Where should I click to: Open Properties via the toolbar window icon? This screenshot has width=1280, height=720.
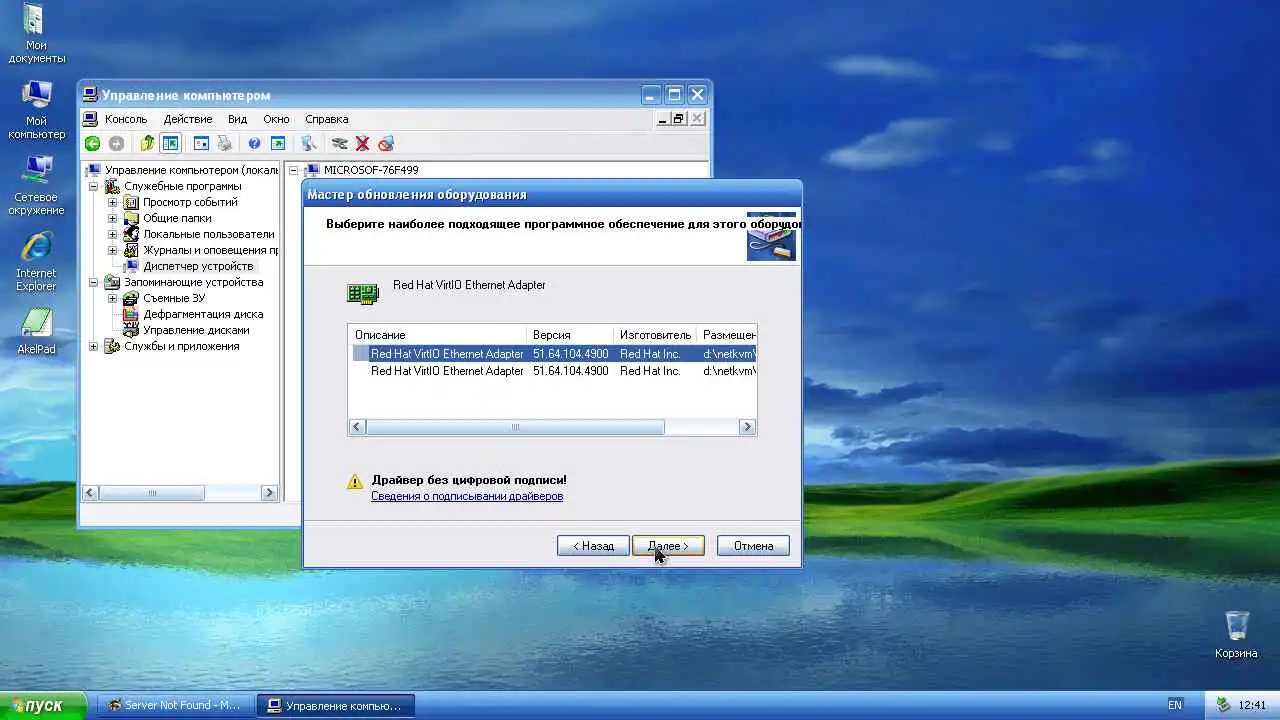(x=201, y=144)
